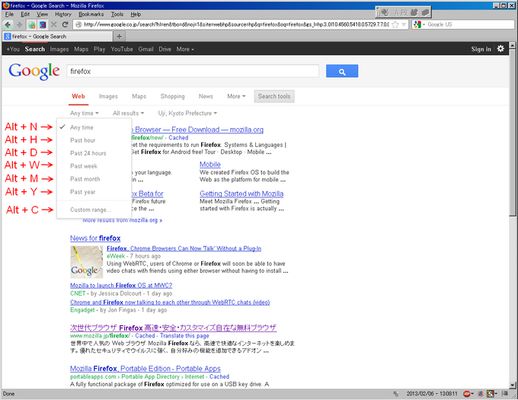518x400 pixels.
Task: Open the Mobile sitelink result
Action: tap(210, 164)
